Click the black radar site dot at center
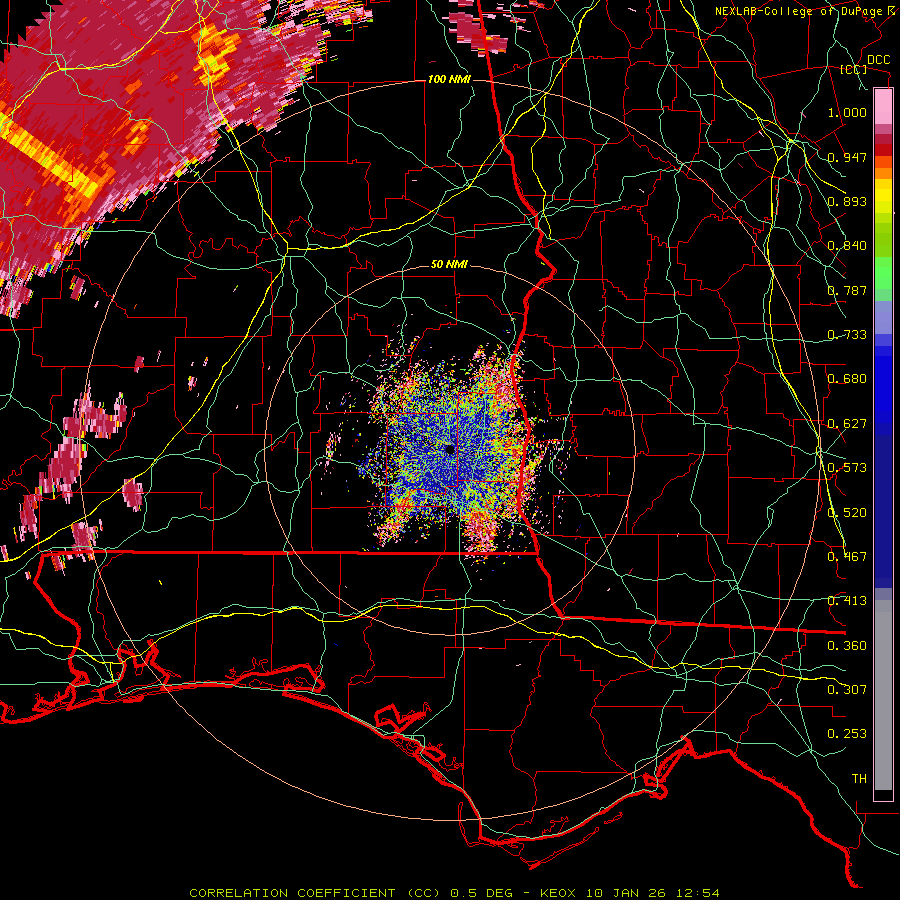900x900 pixels. (450, 449)
